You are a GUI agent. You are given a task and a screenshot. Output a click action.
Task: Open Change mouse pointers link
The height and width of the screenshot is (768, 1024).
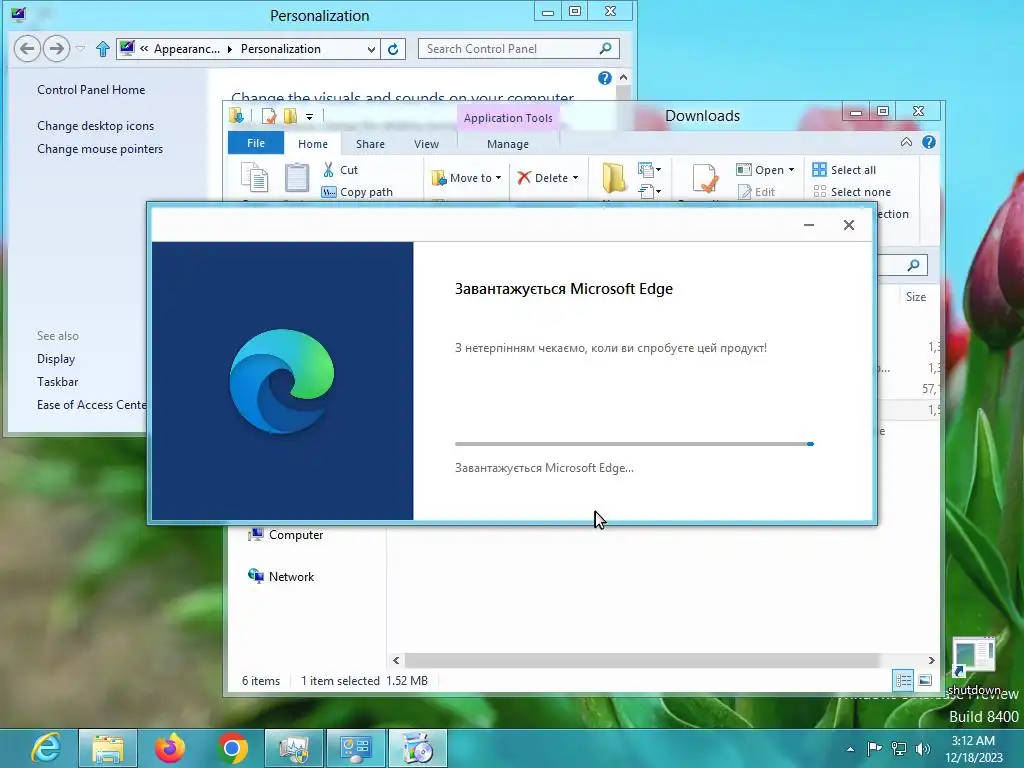point(100,149)
